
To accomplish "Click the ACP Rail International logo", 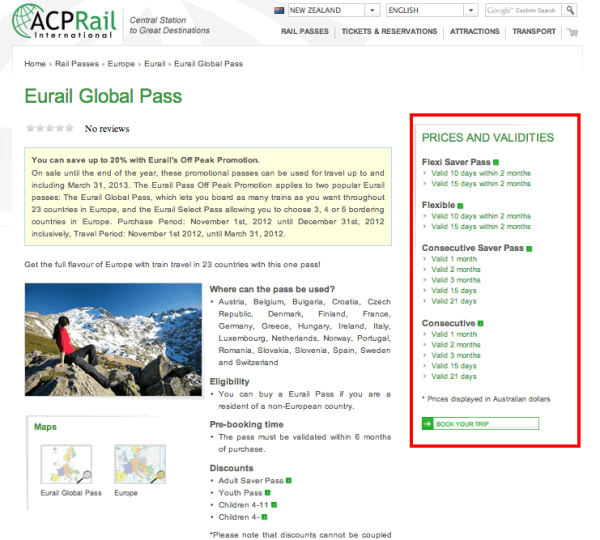I will click(x=64, y=21).
